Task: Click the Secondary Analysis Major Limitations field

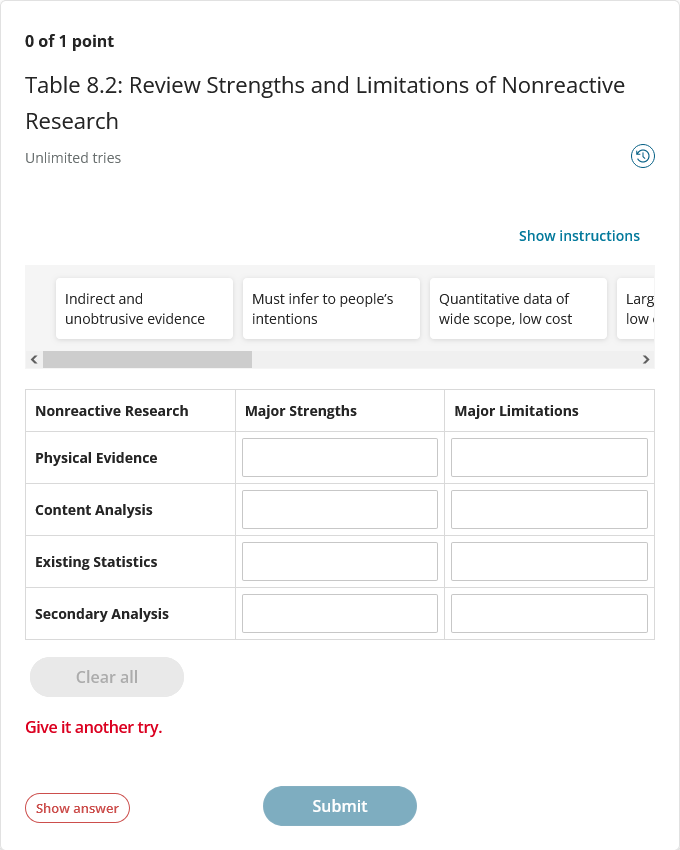Action: [x=548, y=613]
